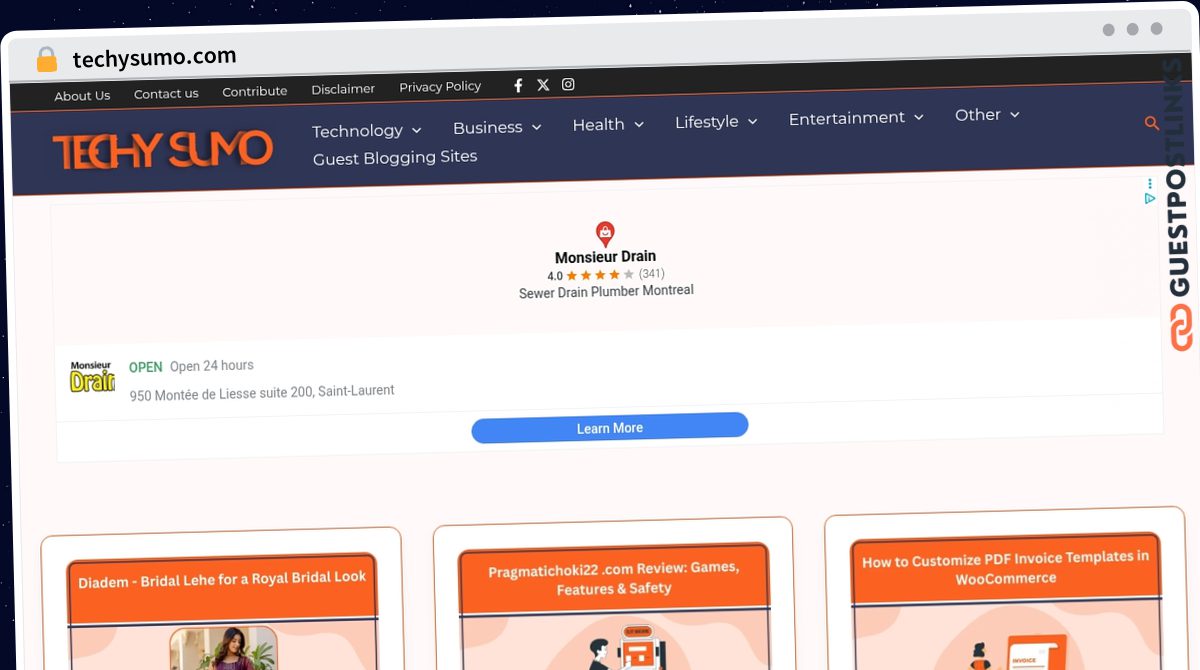Open the Business menu item

point(488,128)
